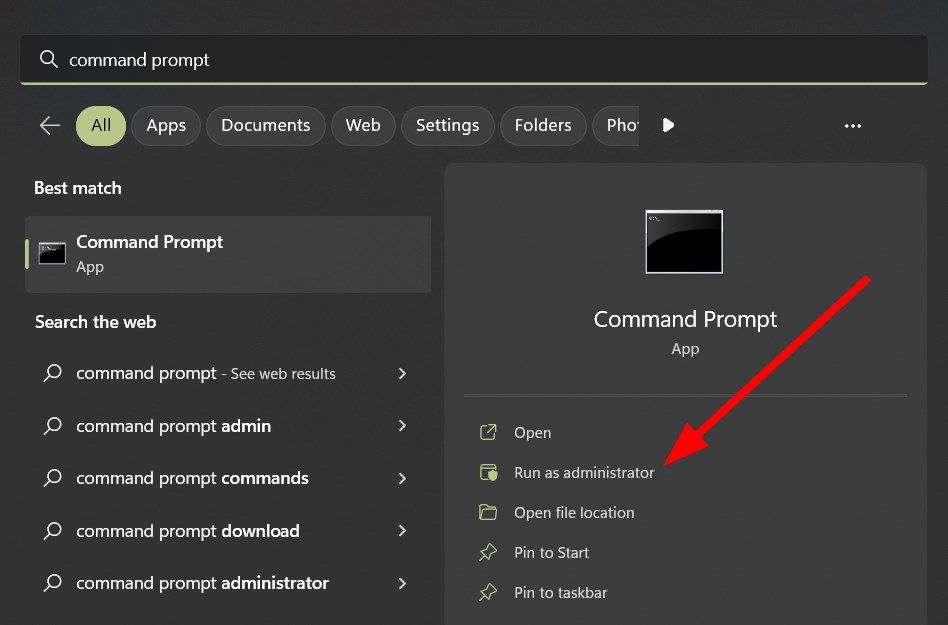Switch to the Documents filter tab
The width and height of the screenshot is (948, 625).
[265, 125]
